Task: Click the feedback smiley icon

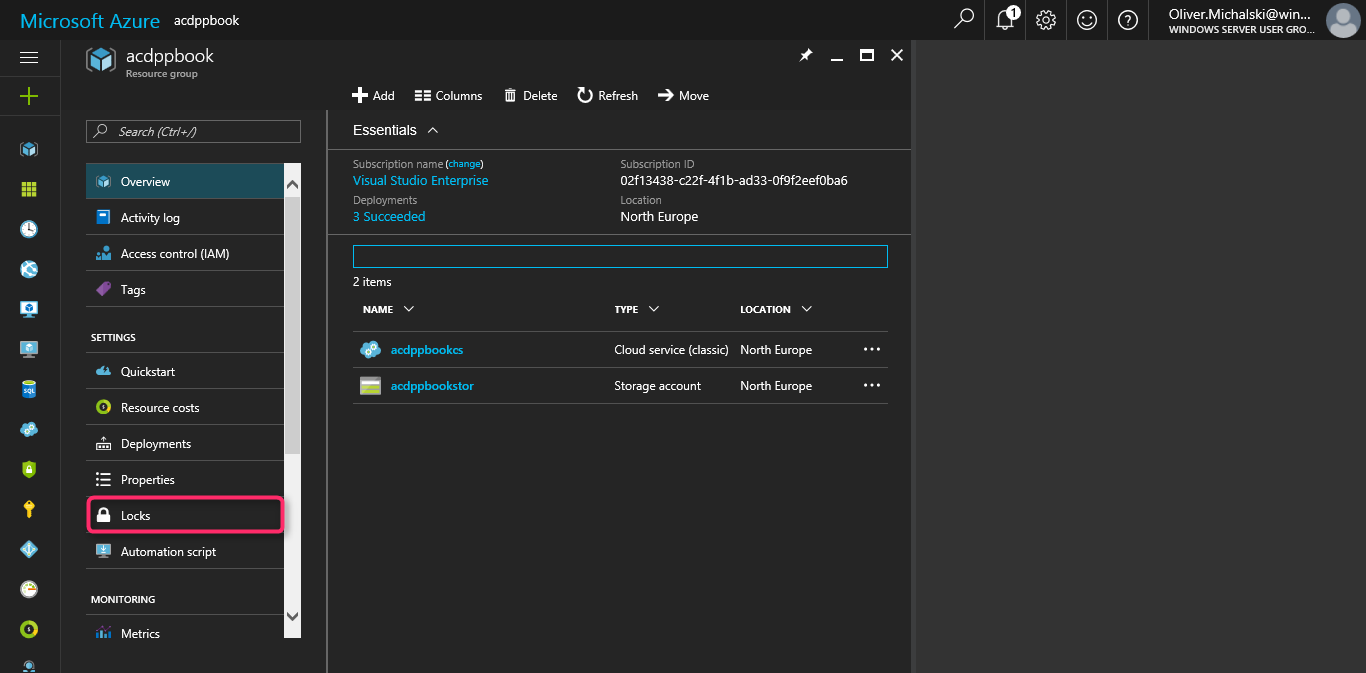Action: [1087, 20]
